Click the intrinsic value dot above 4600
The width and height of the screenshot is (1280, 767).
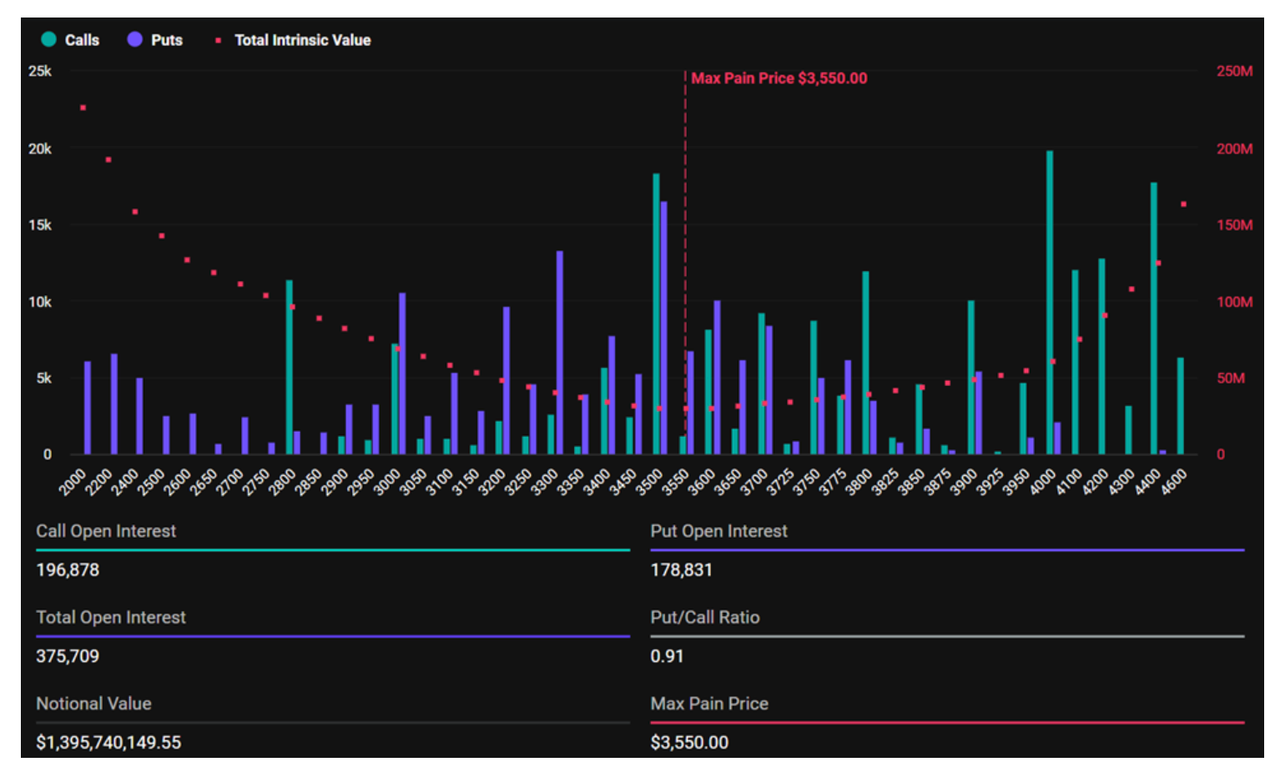pos(1183,204)
